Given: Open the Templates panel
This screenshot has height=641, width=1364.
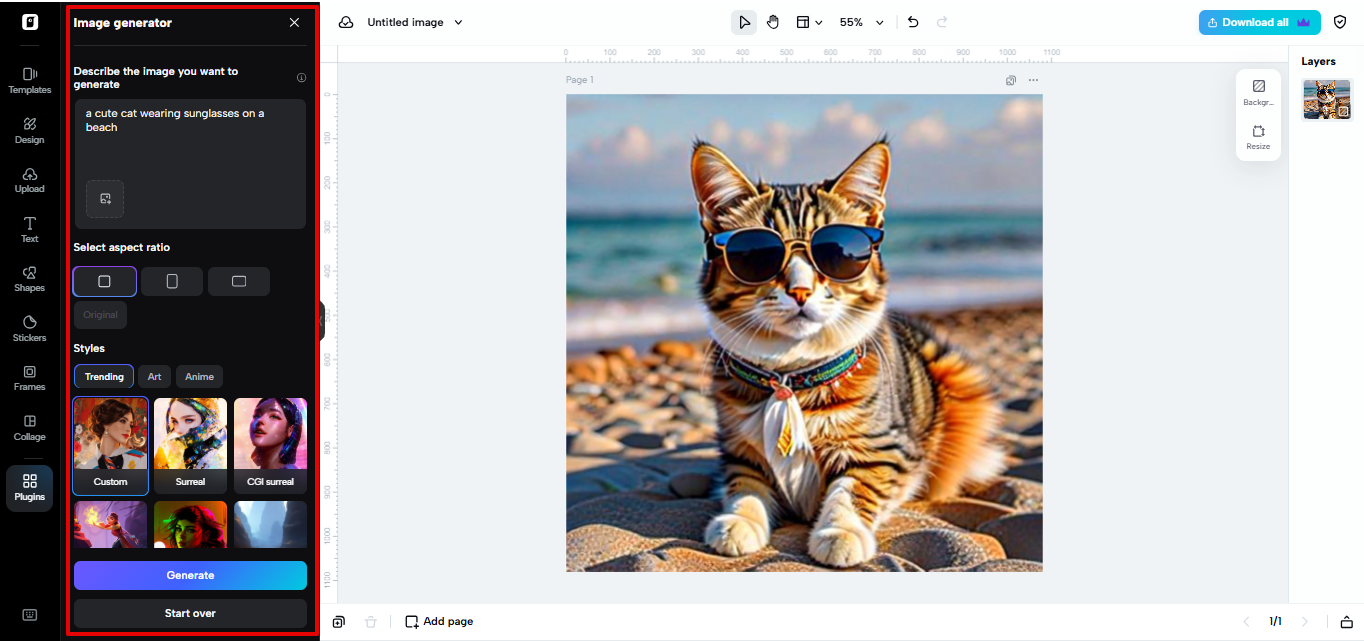Looking at the screenshot, I should (x=29, y=80).
